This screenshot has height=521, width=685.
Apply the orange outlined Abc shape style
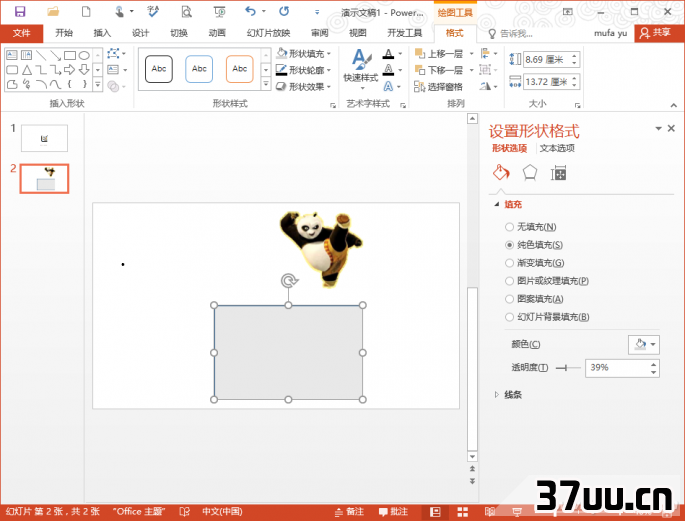(x=240, y=69)
